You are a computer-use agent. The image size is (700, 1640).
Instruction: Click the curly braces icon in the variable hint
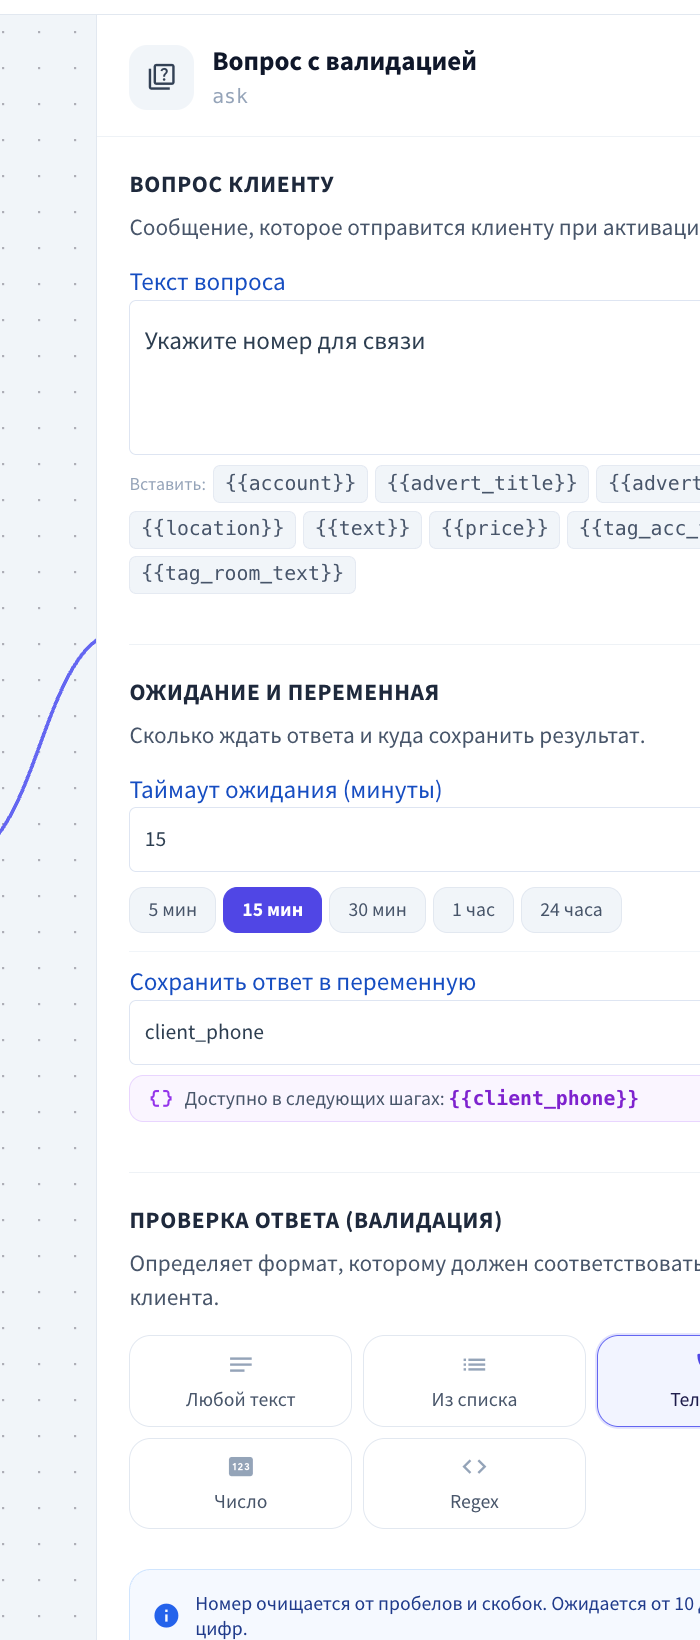click(x=161, y=1099)
